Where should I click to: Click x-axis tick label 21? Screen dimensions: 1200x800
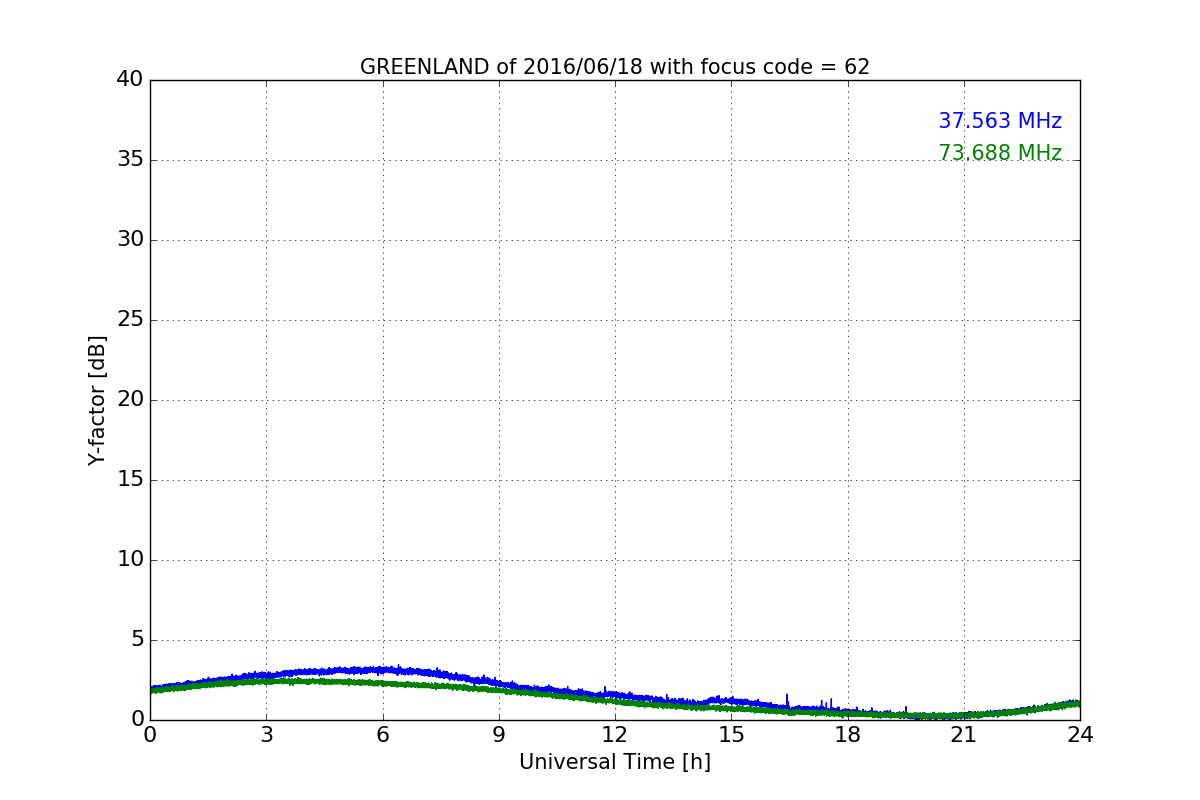(x=964, y=734)
